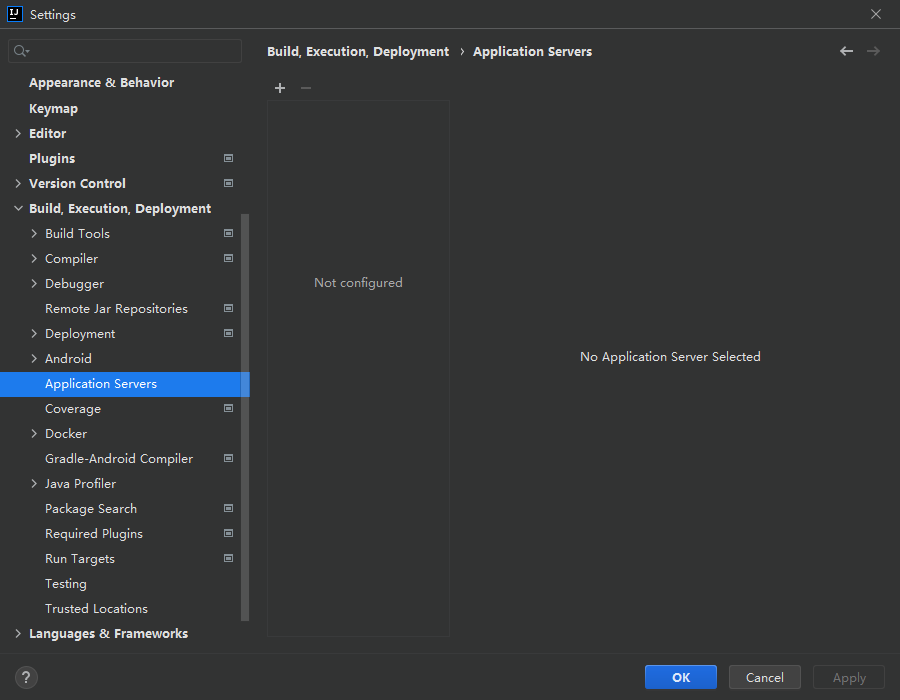Open Trusted Locations settings page
The image size is (900, 700).
click(x=96, y=608)
